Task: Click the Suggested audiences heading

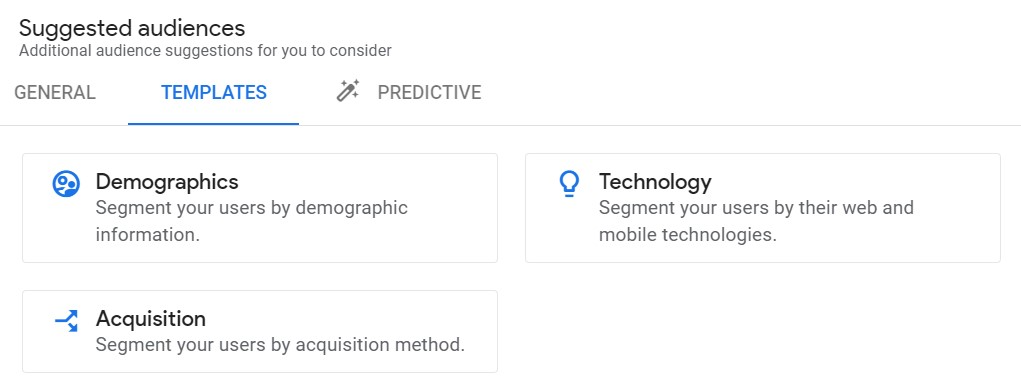Action: click(132, 28)
